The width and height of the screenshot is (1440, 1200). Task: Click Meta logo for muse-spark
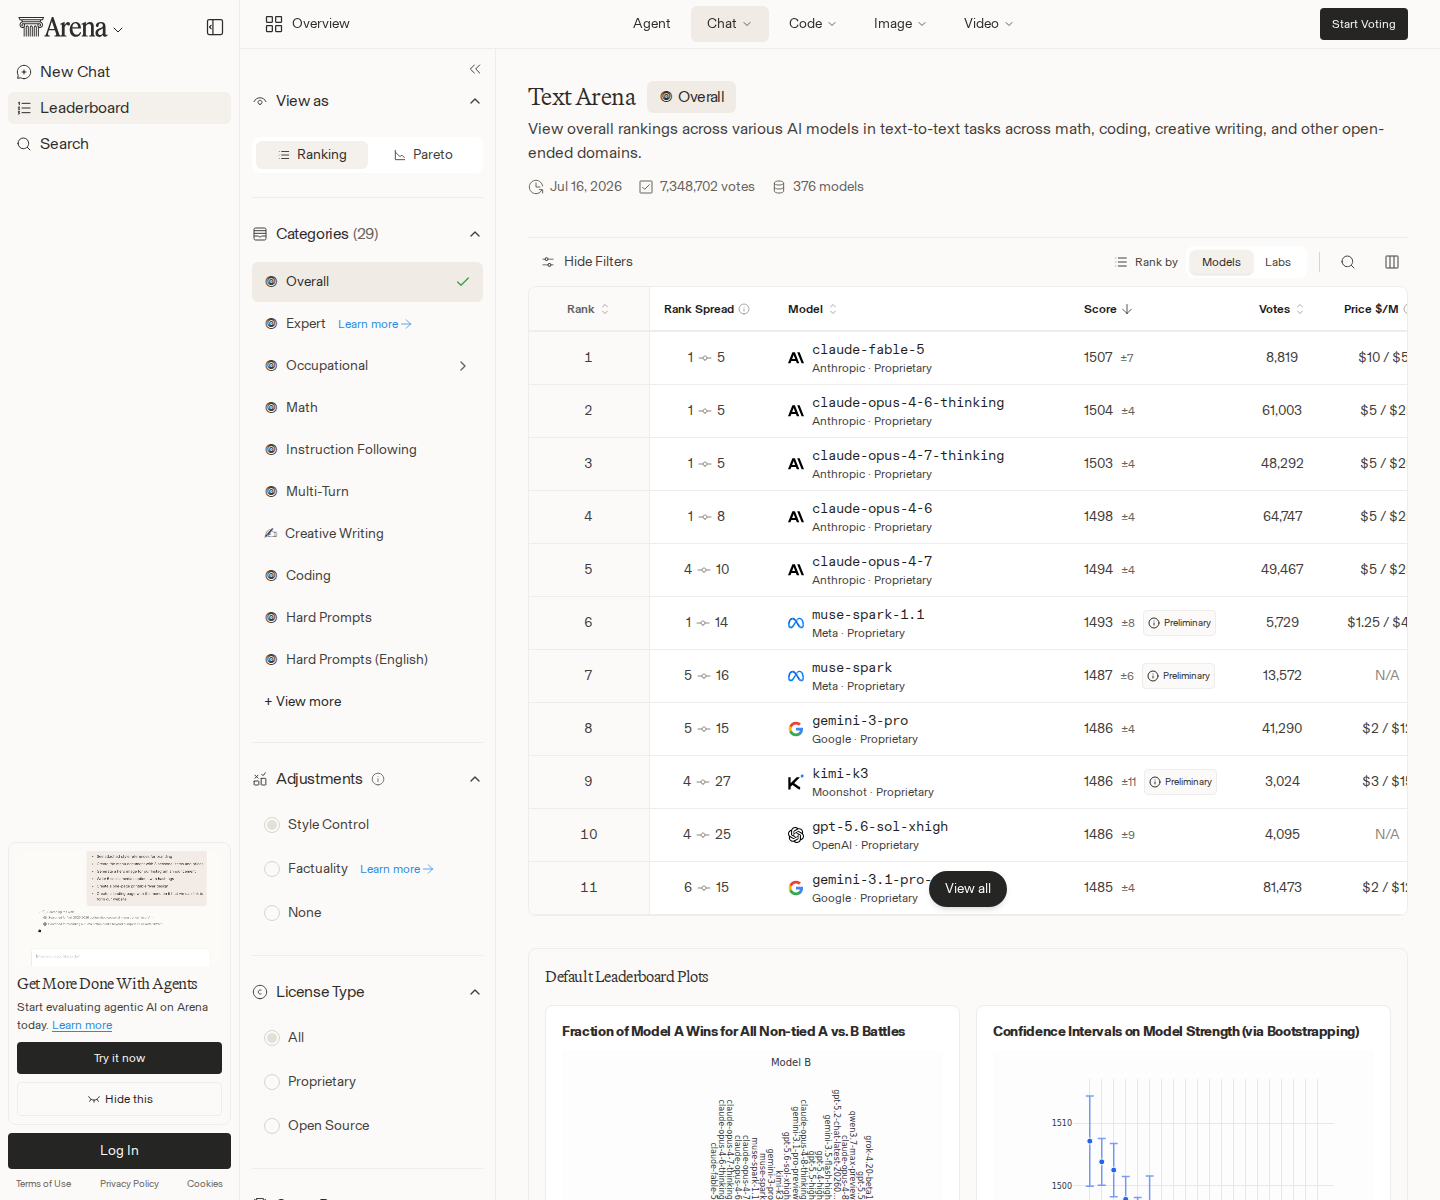point(796,676)
